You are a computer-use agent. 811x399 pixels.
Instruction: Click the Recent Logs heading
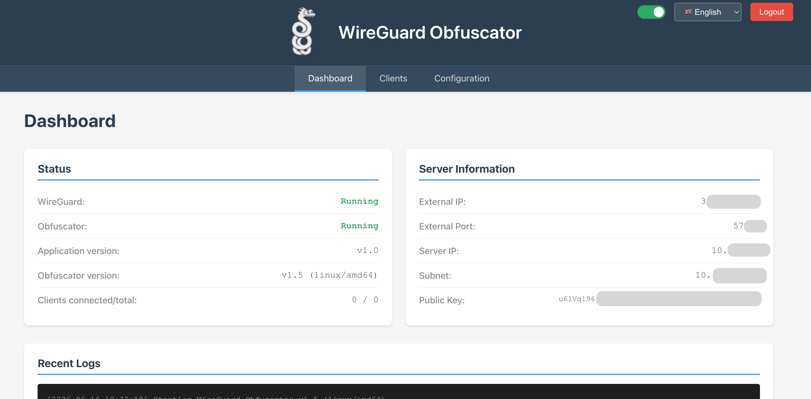pyautogui.click(x=69, y=363)
